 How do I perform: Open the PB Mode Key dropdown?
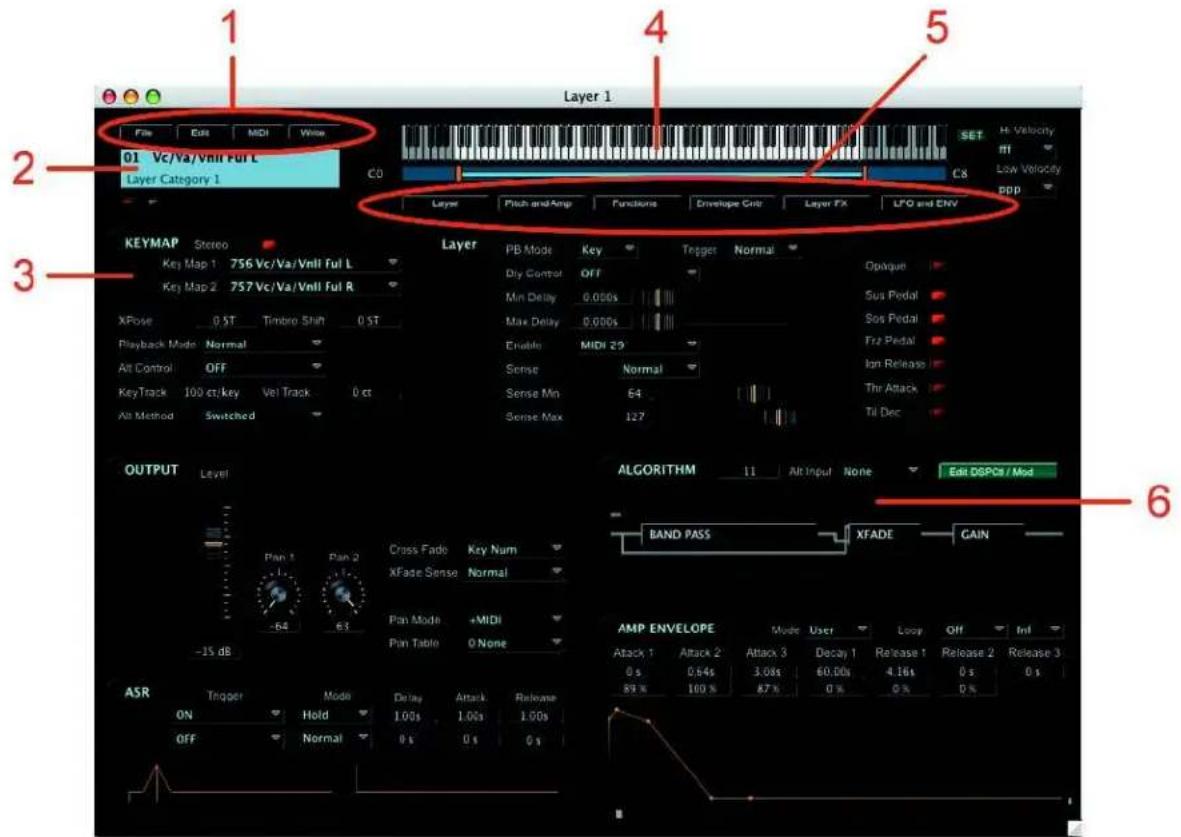point(607,249)
